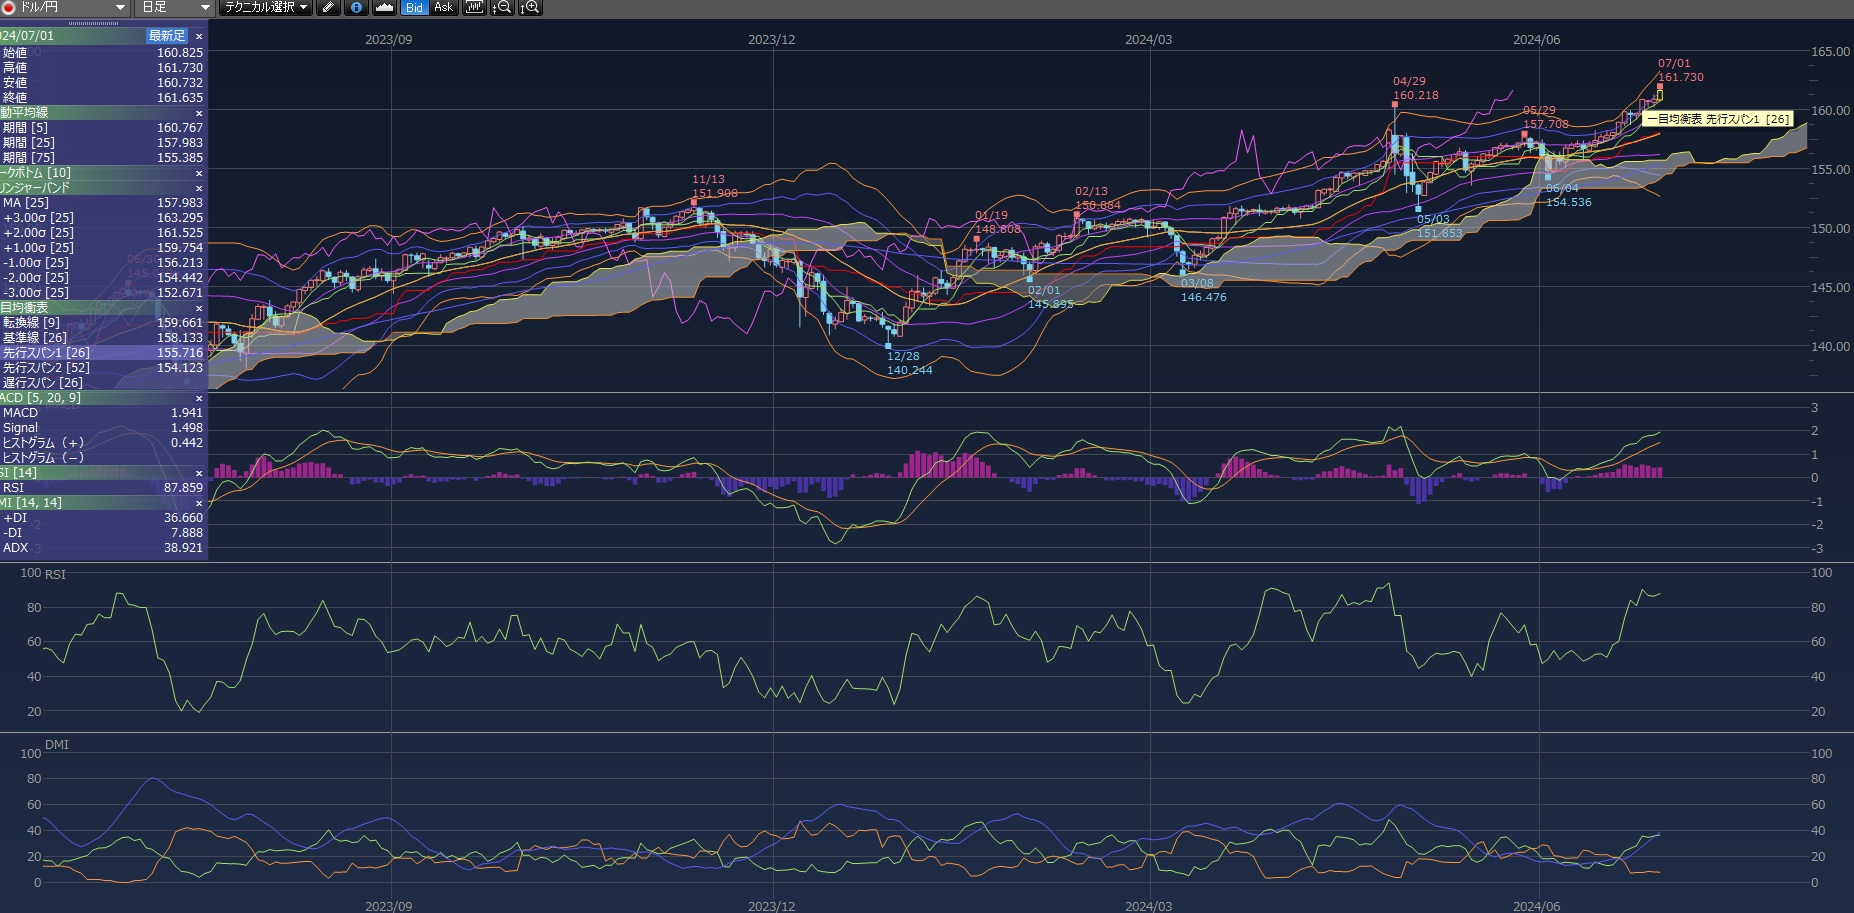Remove the Ichimoku section from panel
1854x913 pixels.
tap(198, 308)
